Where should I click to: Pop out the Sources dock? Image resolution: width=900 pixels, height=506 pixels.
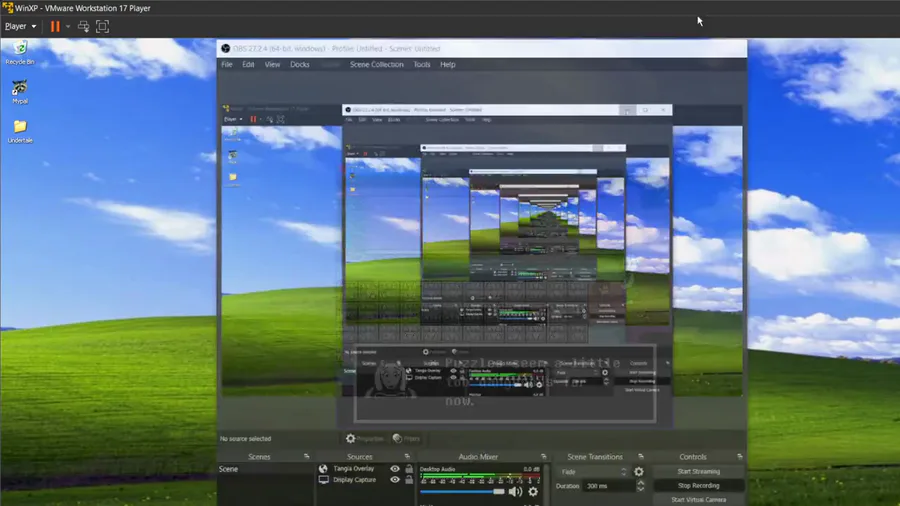407,457
